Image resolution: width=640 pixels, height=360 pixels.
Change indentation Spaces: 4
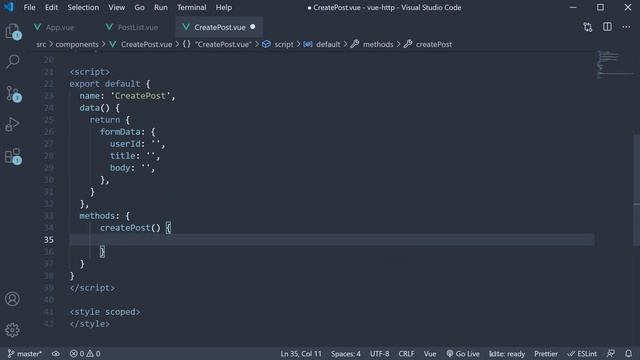tap(346, 354)
